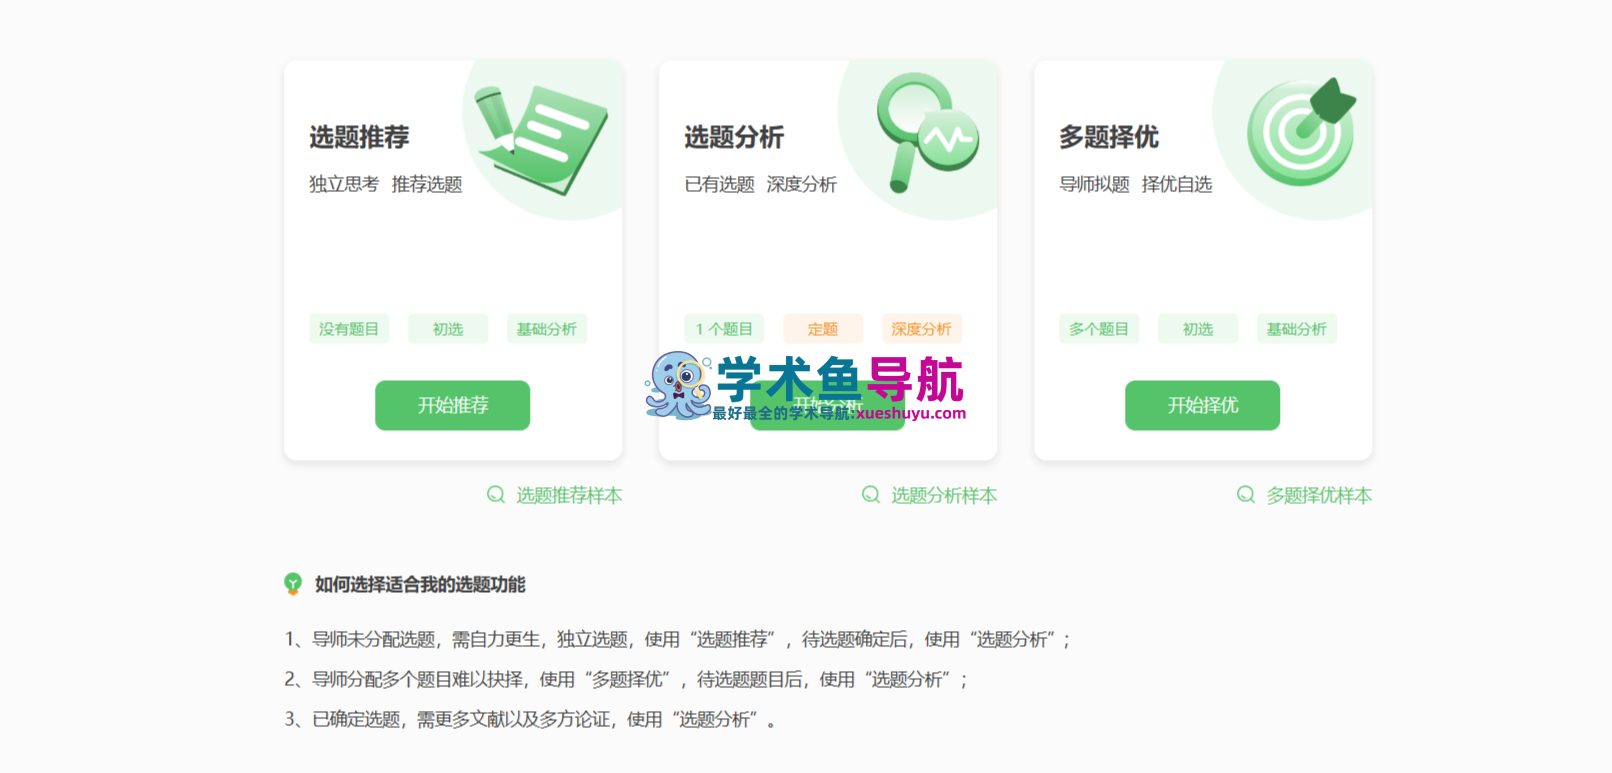The width and height of the screenshot is (1612, 773).
Task: Click the octopus mascot logo of 学术鱼导航
Action: click(678, 385)
